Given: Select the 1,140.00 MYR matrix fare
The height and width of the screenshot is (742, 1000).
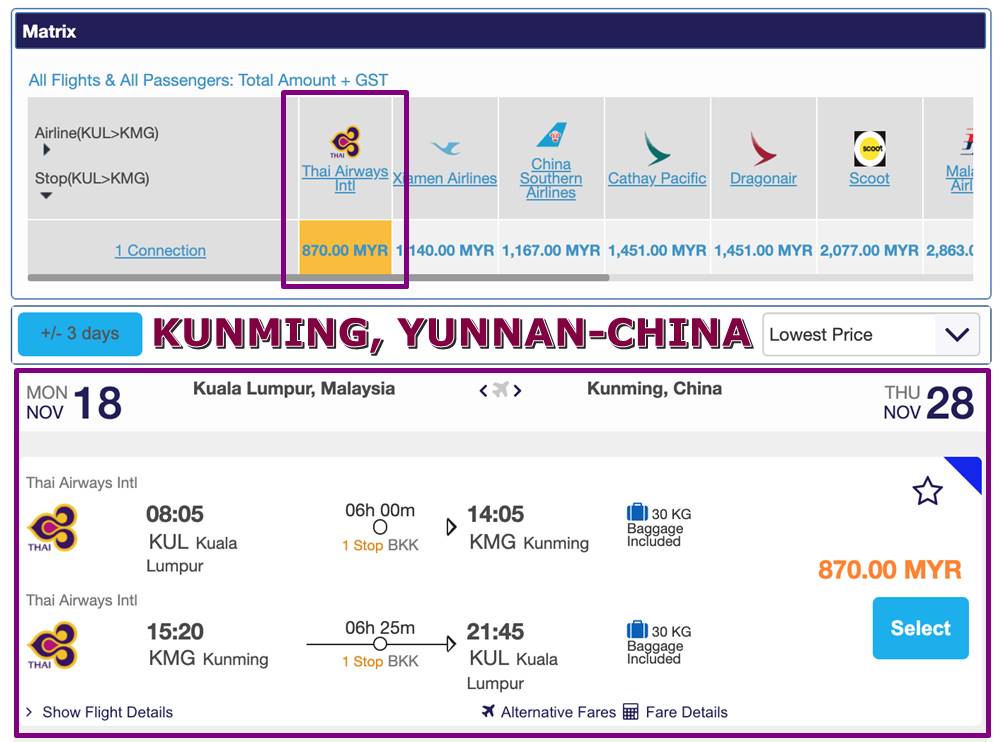Looking at the screenshot, I should 445,251.
